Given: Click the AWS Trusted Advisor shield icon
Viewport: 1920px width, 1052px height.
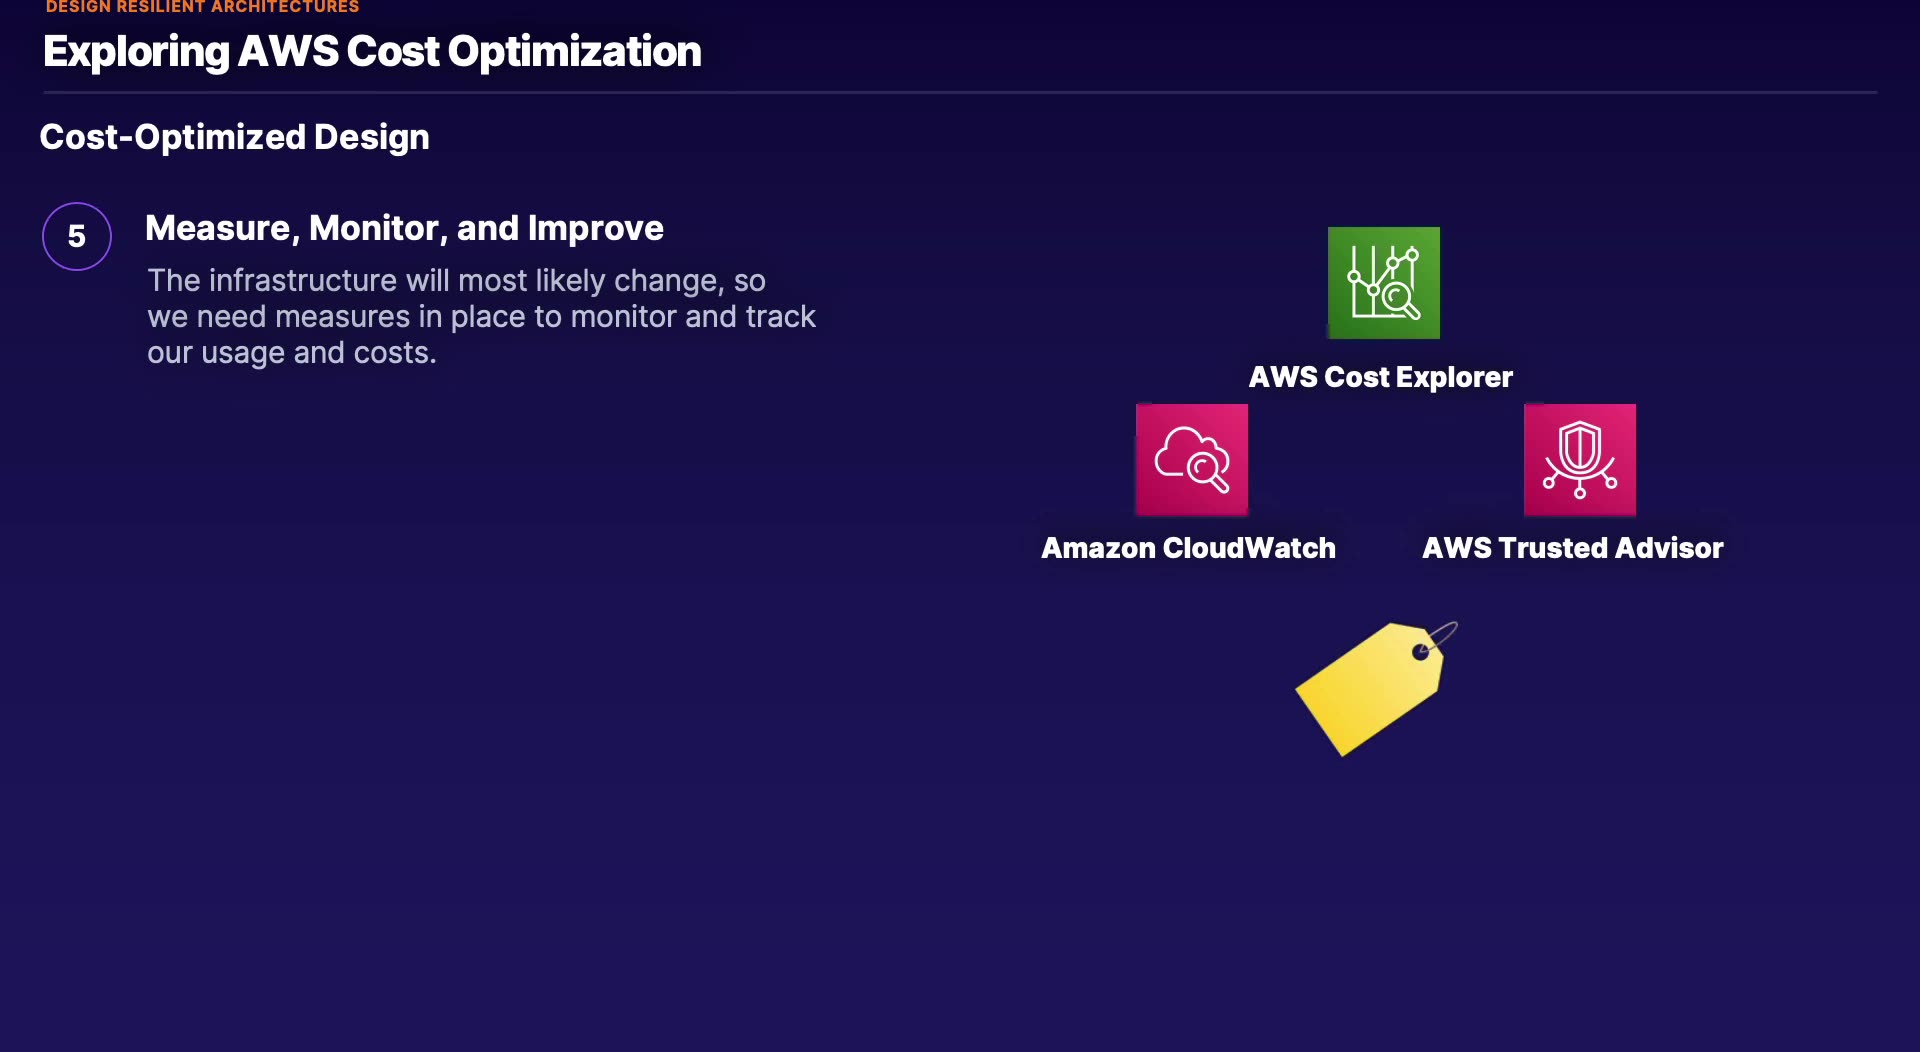Looking at the screenshot, I should point(1579,460).
